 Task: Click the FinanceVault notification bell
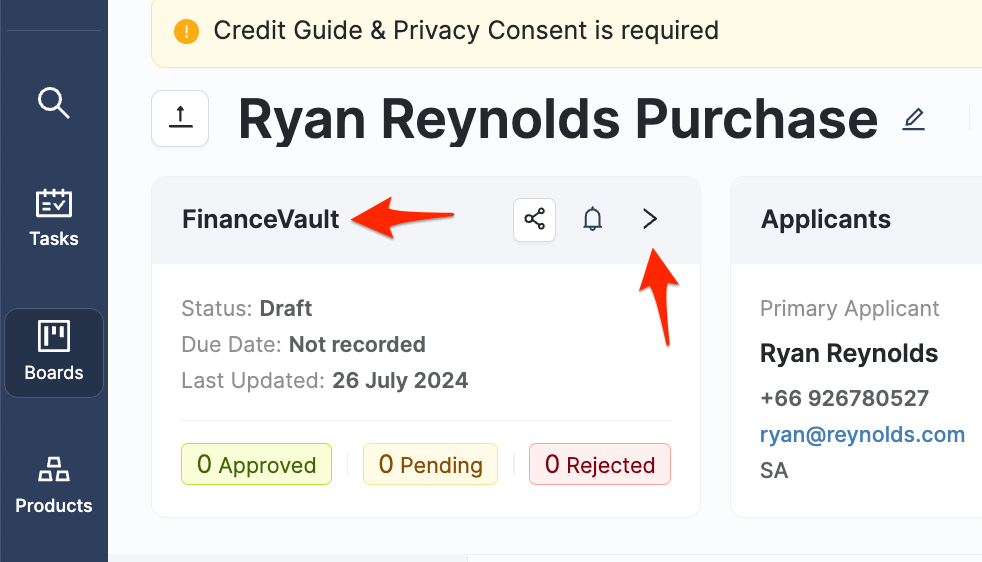click(593, 219)
